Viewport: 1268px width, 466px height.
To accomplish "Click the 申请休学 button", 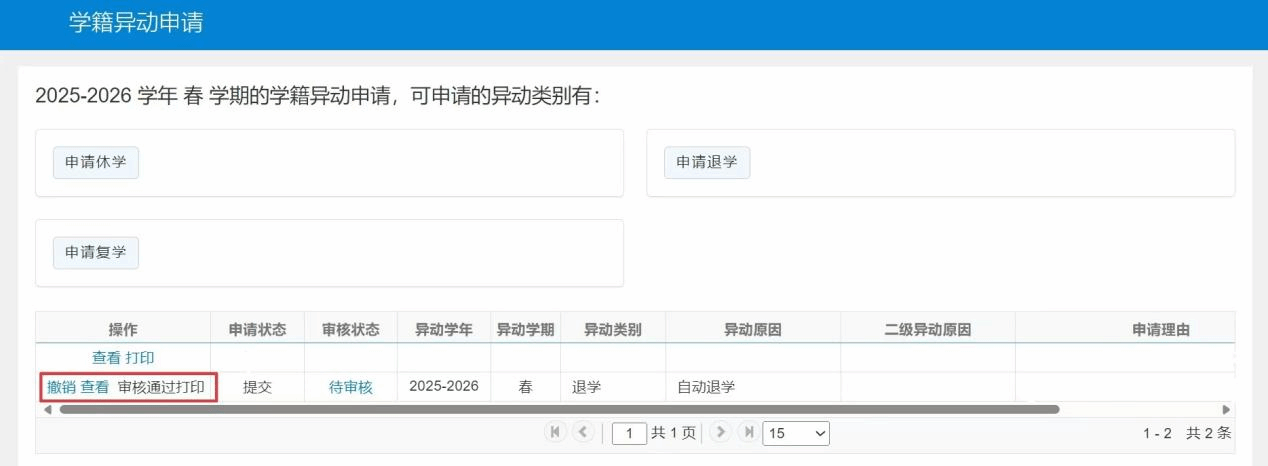I will point(96,162).
